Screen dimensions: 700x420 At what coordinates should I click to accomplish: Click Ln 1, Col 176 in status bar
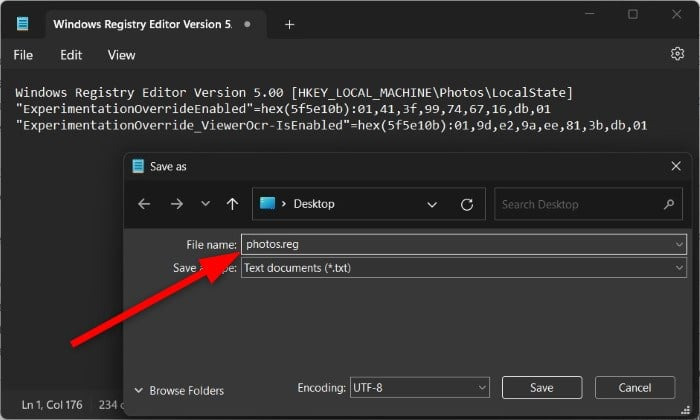click(52, 405)
